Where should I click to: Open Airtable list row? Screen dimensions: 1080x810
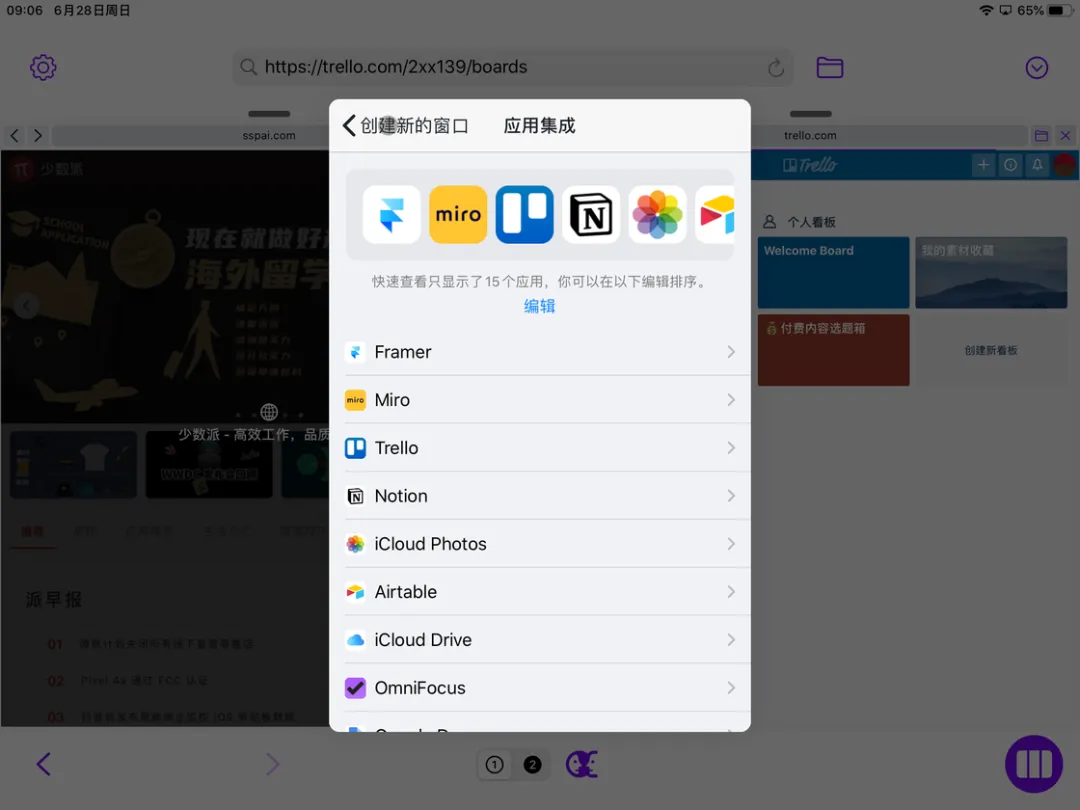tap(540, 592)
